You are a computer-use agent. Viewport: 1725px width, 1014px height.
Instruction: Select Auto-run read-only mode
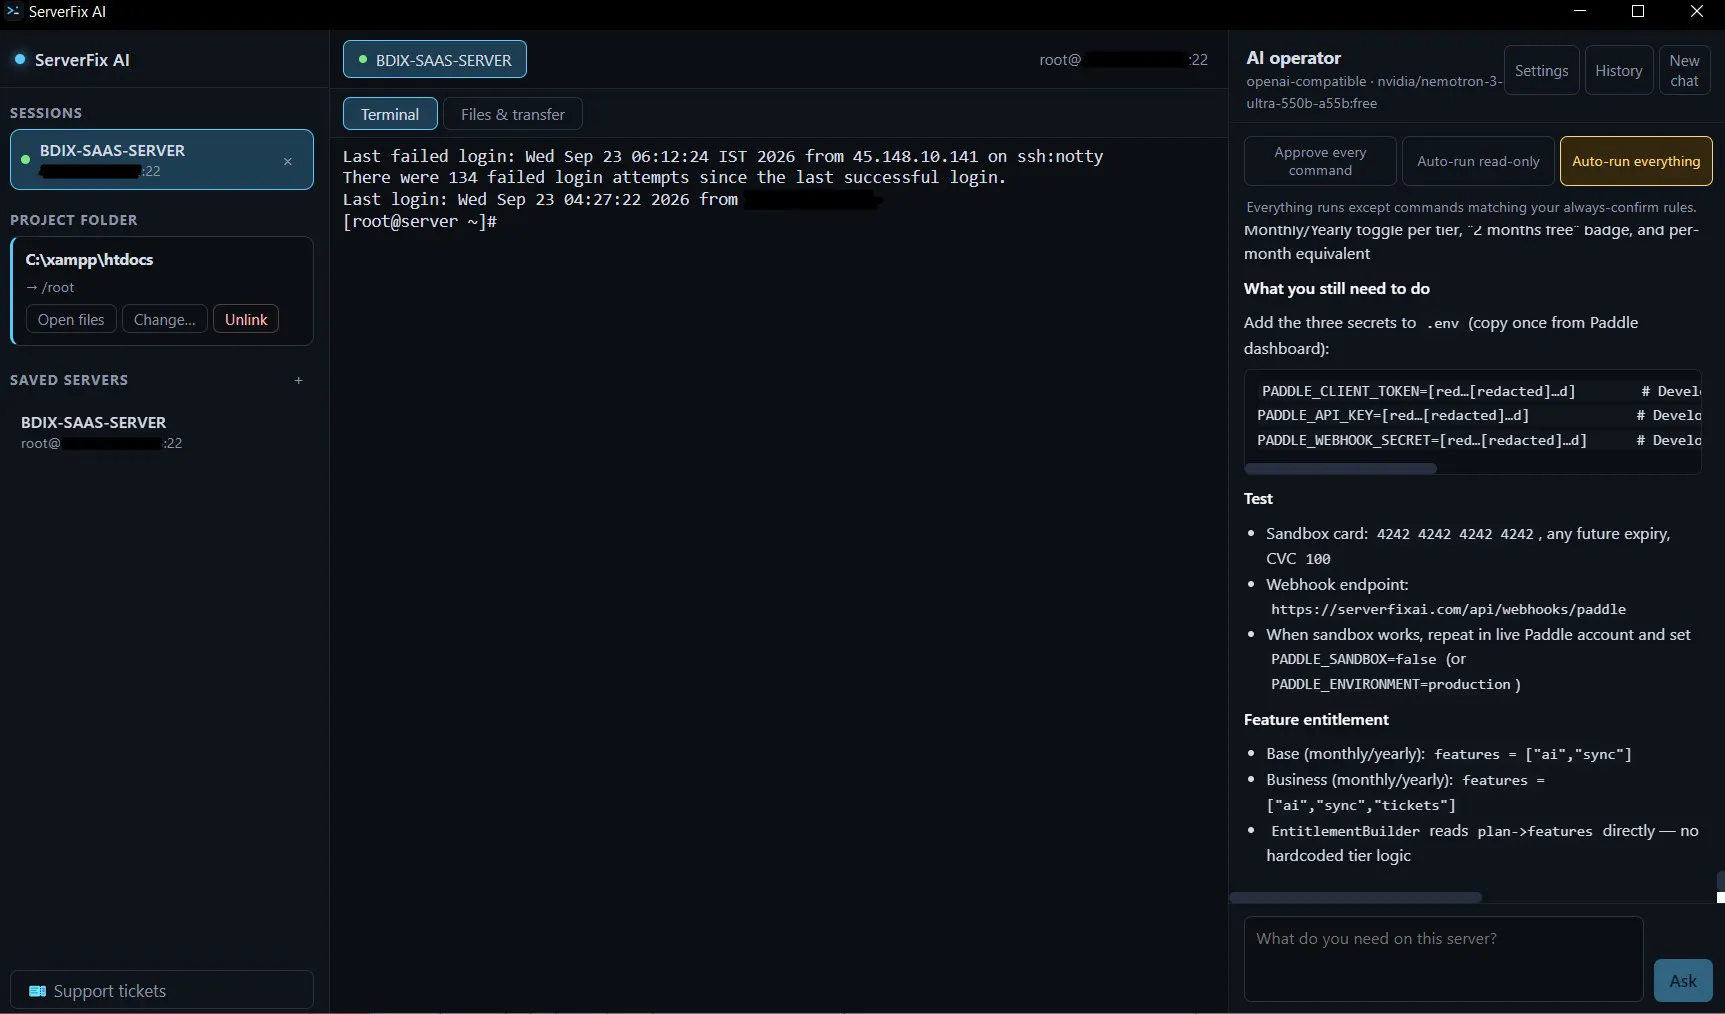[1478, 161]
